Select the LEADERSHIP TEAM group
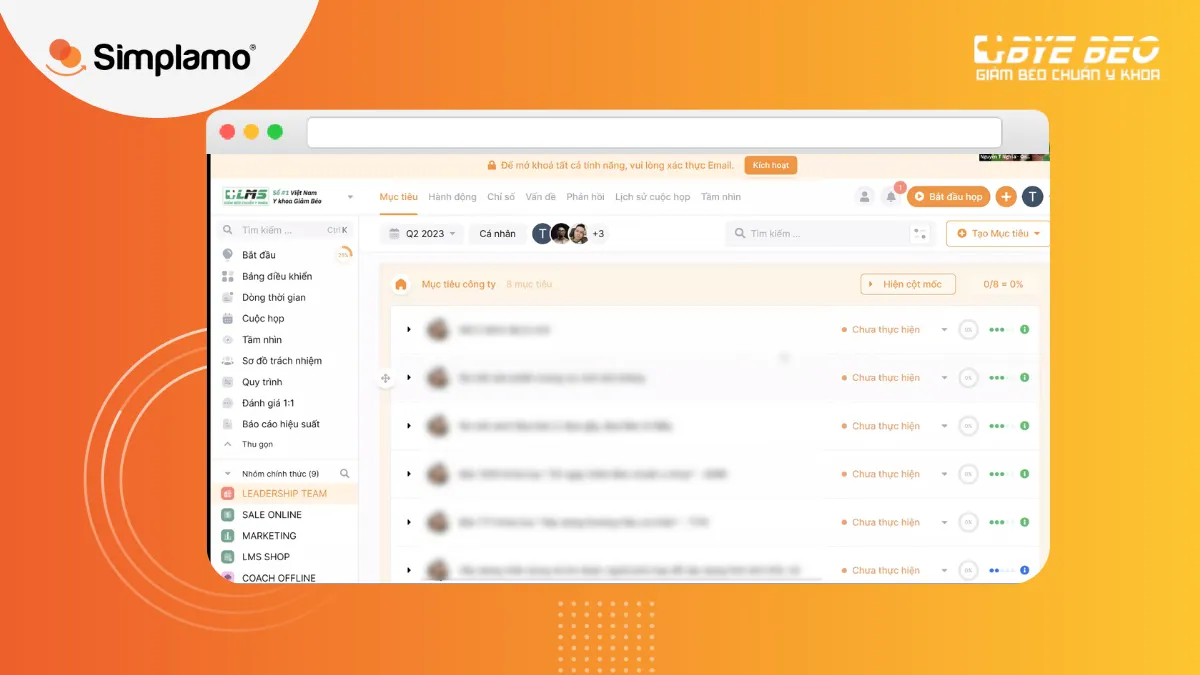The image size is (1200, 675). click(x=284, y=493)
